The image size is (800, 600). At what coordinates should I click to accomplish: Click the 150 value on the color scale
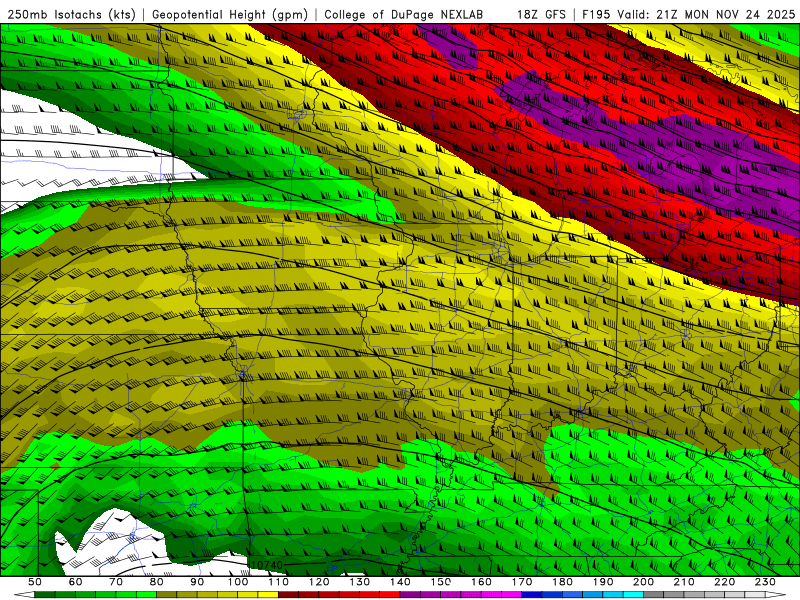pos(440,582)
